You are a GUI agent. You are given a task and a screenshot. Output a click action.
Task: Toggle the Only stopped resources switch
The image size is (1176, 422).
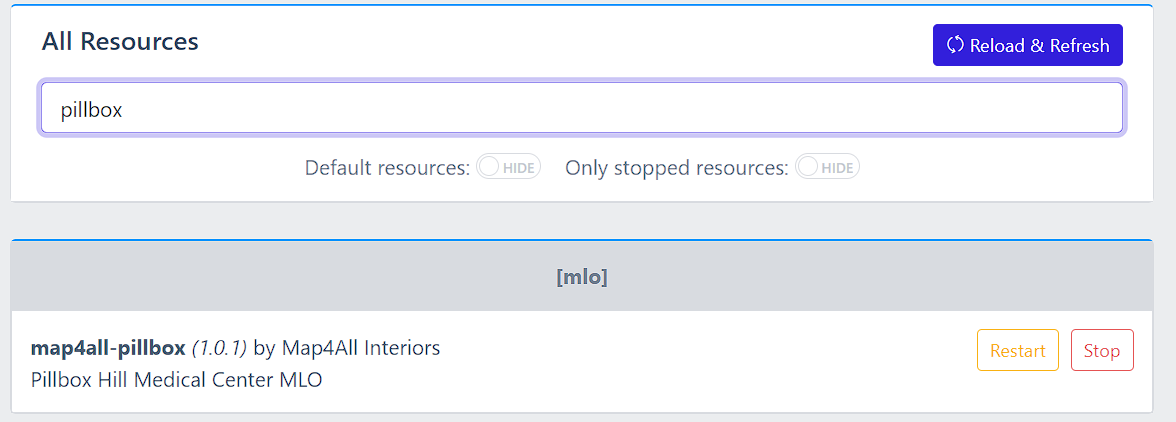coord(827,167)
